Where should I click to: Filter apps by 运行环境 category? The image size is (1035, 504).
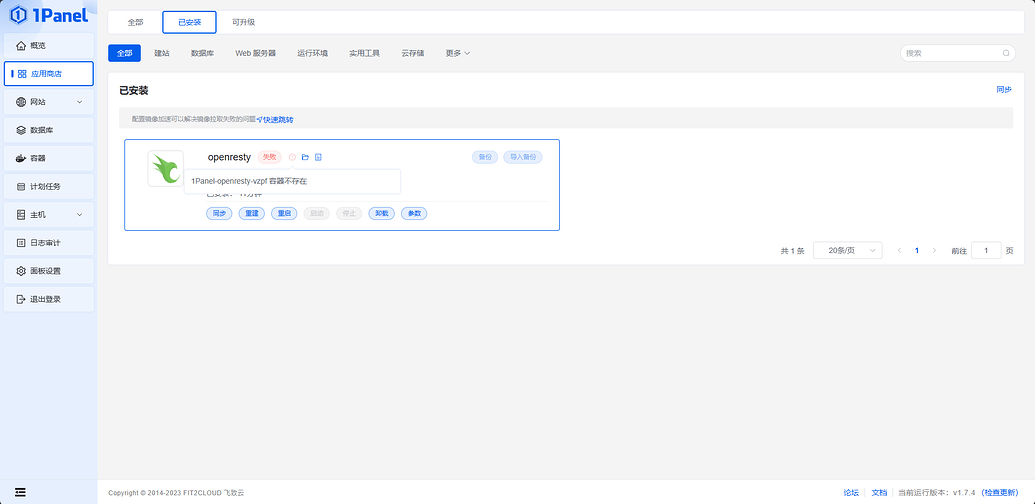[312, 53]
